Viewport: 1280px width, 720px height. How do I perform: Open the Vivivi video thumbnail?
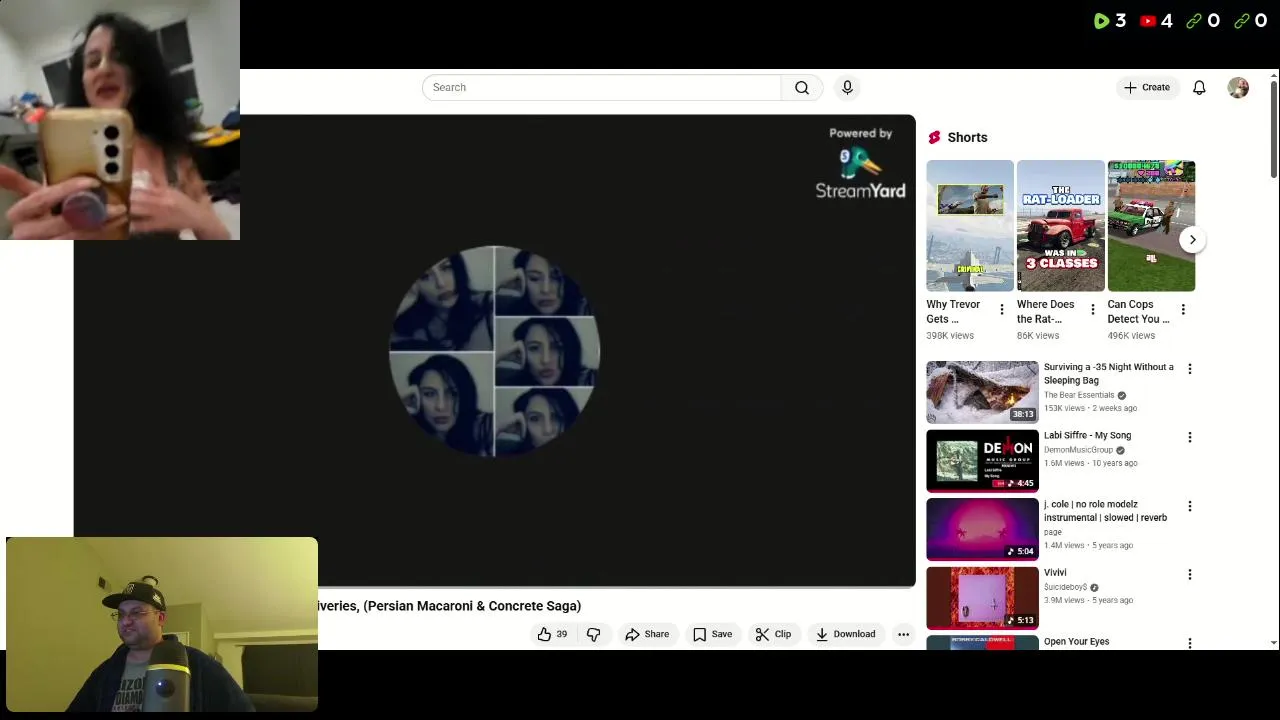(982, 598)
